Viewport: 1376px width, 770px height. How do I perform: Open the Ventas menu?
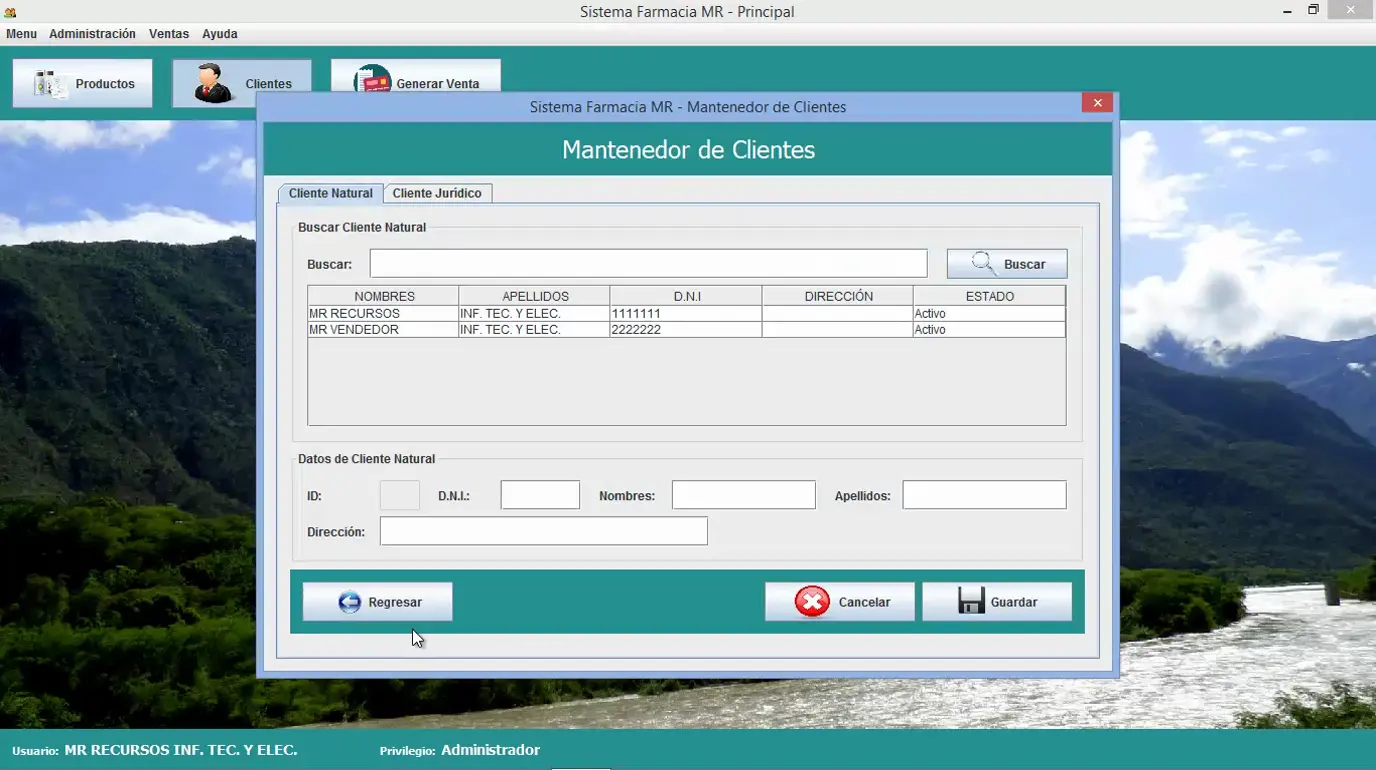[168, 33]
